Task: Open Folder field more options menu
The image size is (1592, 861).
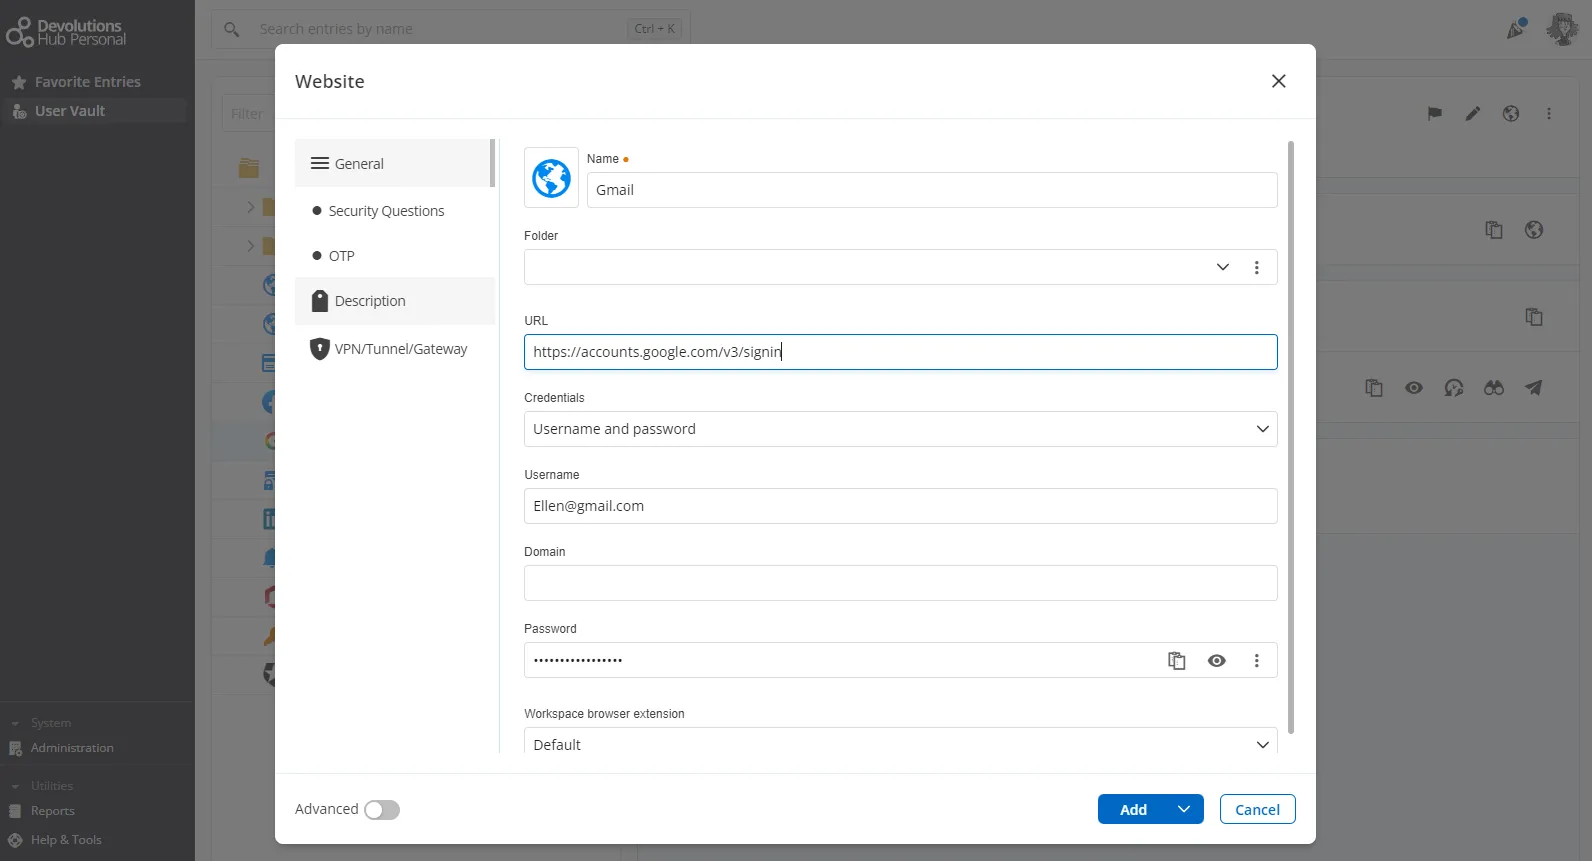Action: [1257, 268]
